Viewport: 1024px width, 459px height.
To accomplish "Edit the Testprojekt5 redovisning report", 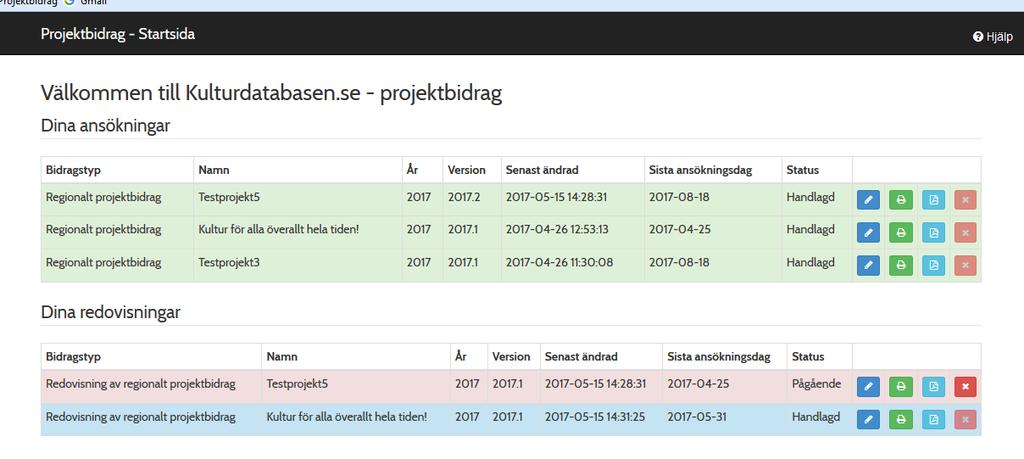I will coord(868,387).
